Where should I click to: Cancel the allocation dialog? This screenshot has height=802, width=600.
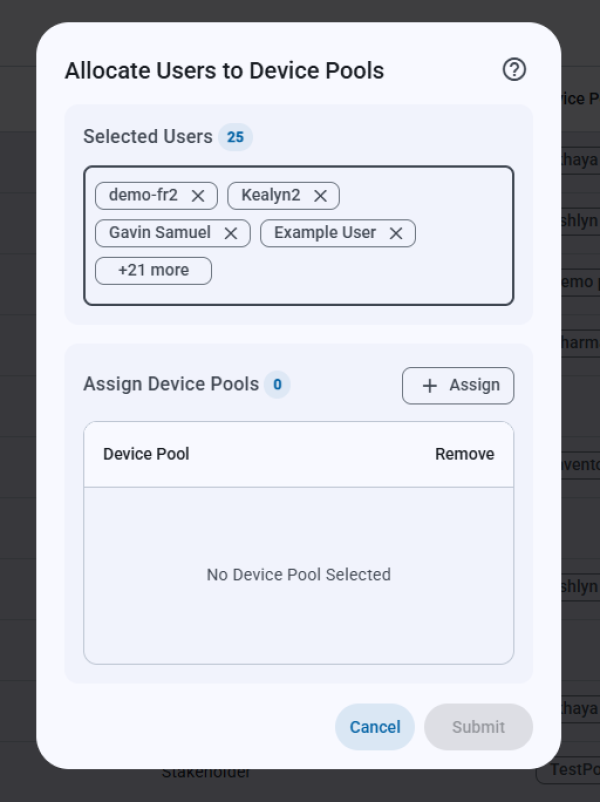coord(375,727)
